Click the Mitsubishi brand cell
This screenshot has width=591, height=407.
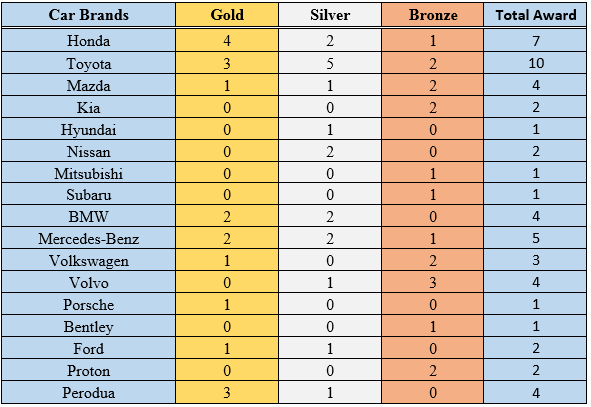coord(89,173)
